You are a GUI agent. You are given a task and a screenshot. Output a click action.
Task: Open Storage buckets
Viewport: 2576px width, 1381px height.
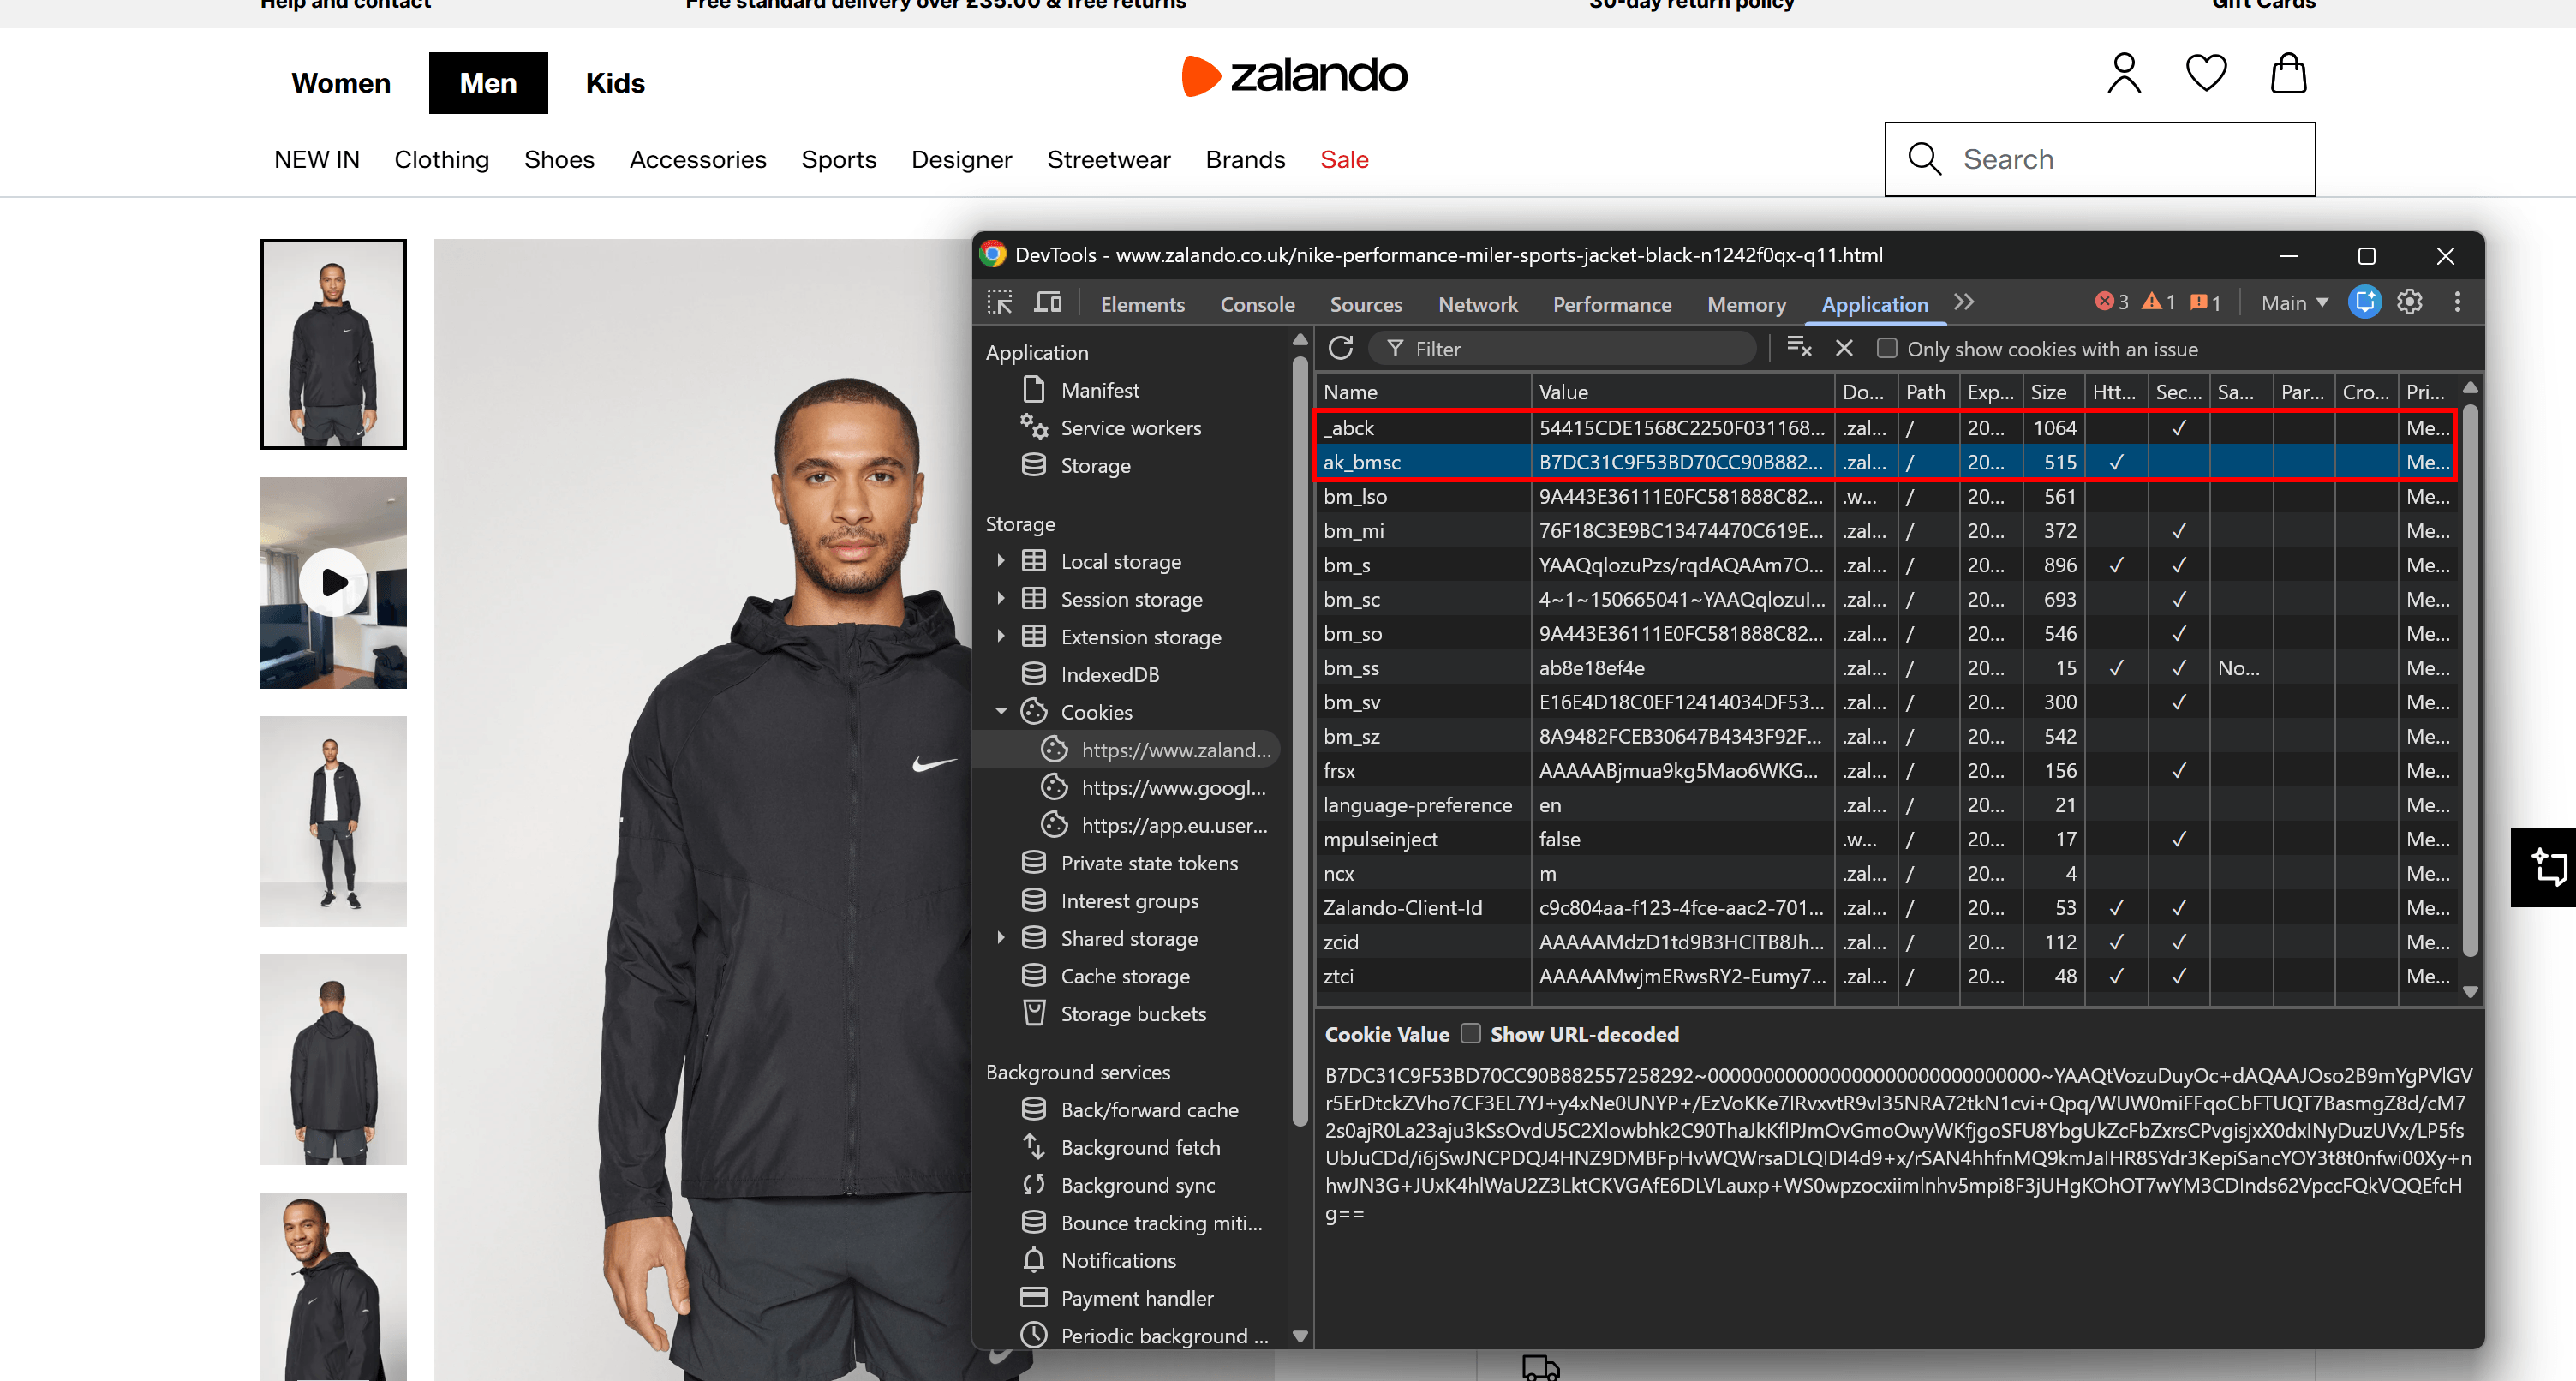pos(1132,1014)
